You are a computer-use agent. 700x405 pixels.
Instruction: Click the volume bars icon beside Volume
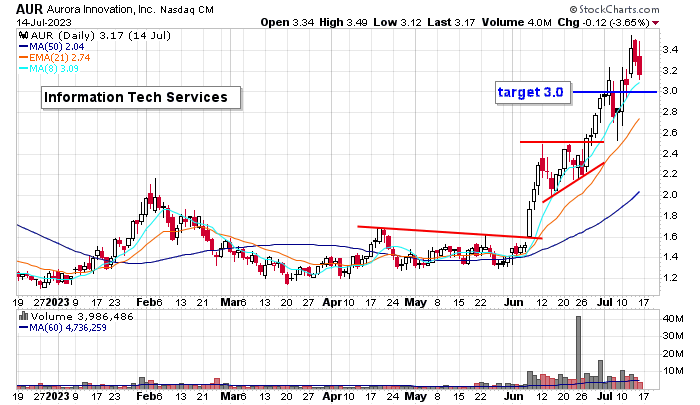pyautogui.click(x=23, y=317)
